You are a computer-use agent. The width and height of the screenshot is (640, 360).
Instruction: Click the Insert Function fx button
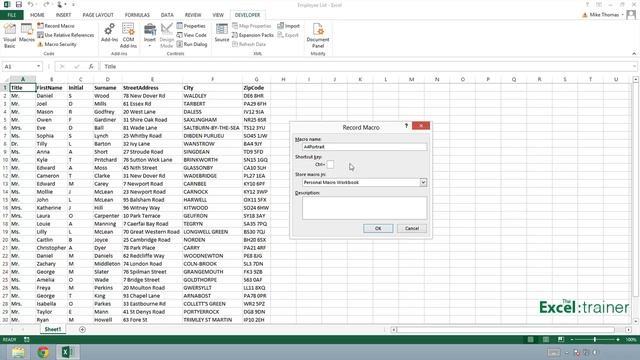(91, 66)
